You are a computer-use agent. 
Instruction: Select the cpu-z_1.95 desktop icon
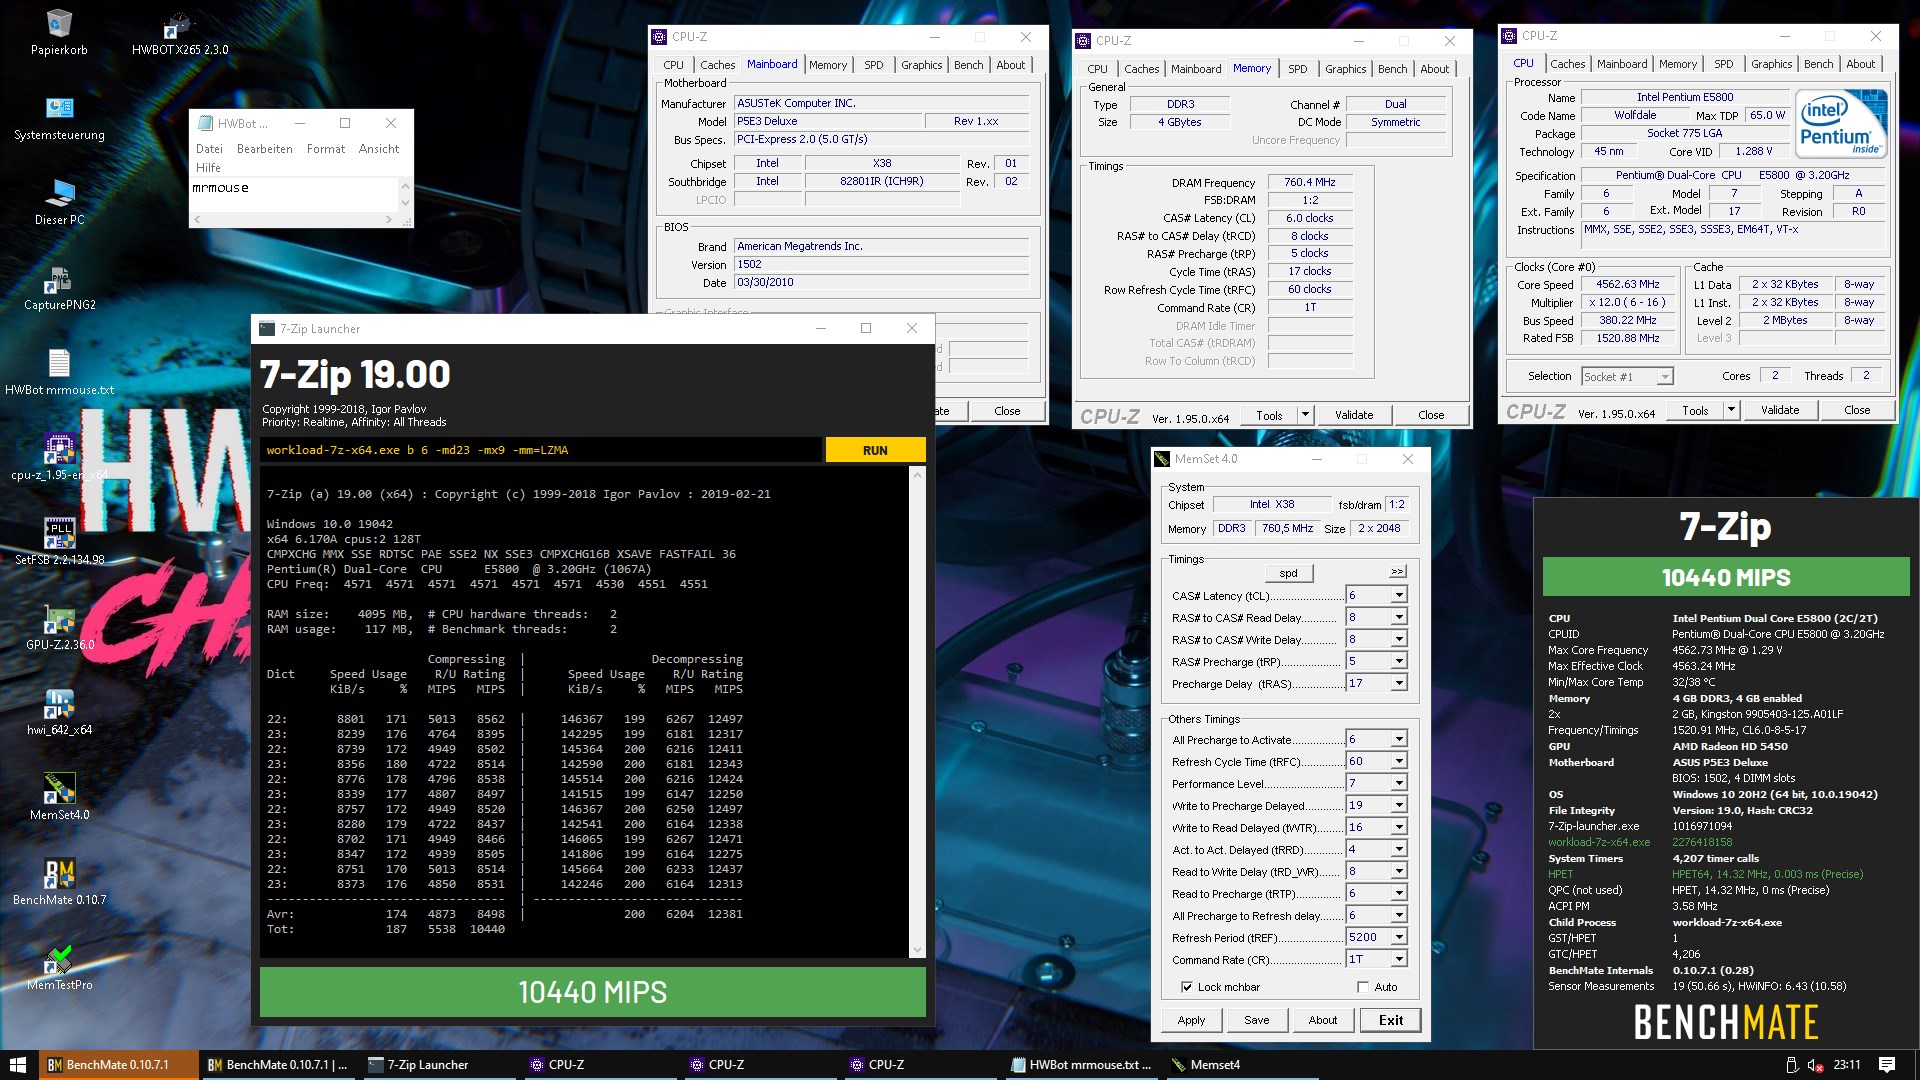tap(59, 457)
